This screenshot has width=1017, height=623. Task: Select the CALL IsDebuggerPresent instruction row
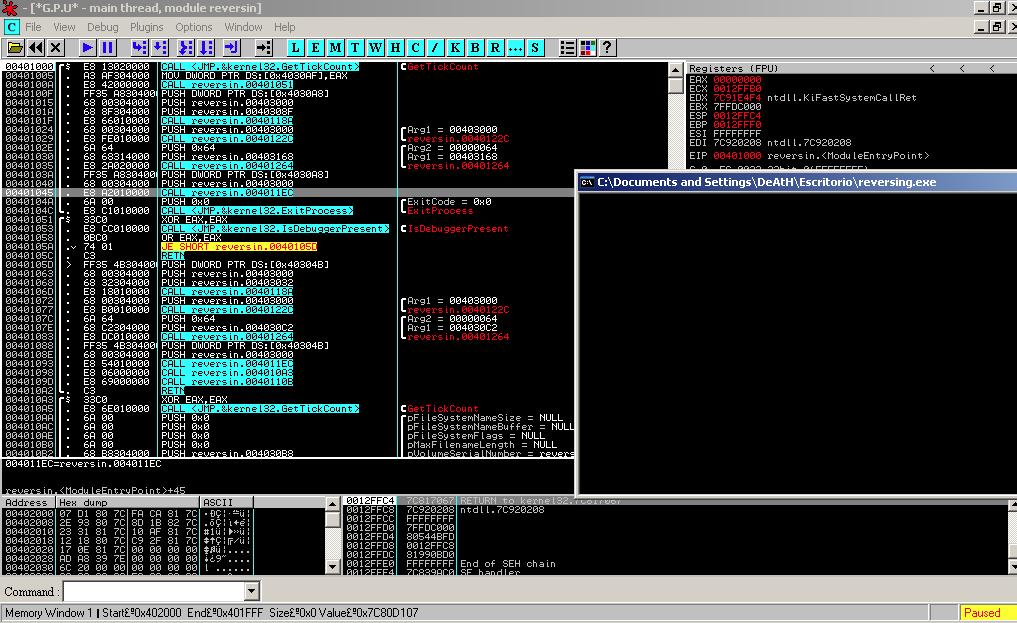point(275,229)
